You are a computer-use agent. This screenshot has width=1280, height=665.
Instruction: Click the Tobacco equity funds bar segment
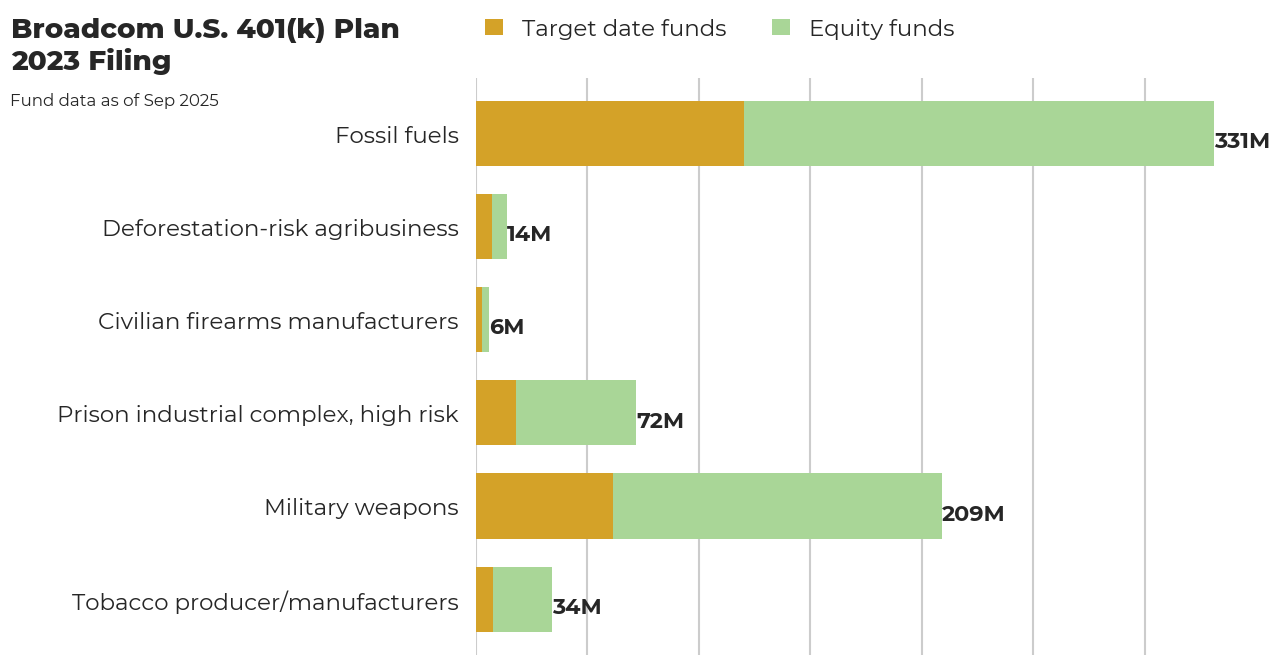[x=522, y=599]
